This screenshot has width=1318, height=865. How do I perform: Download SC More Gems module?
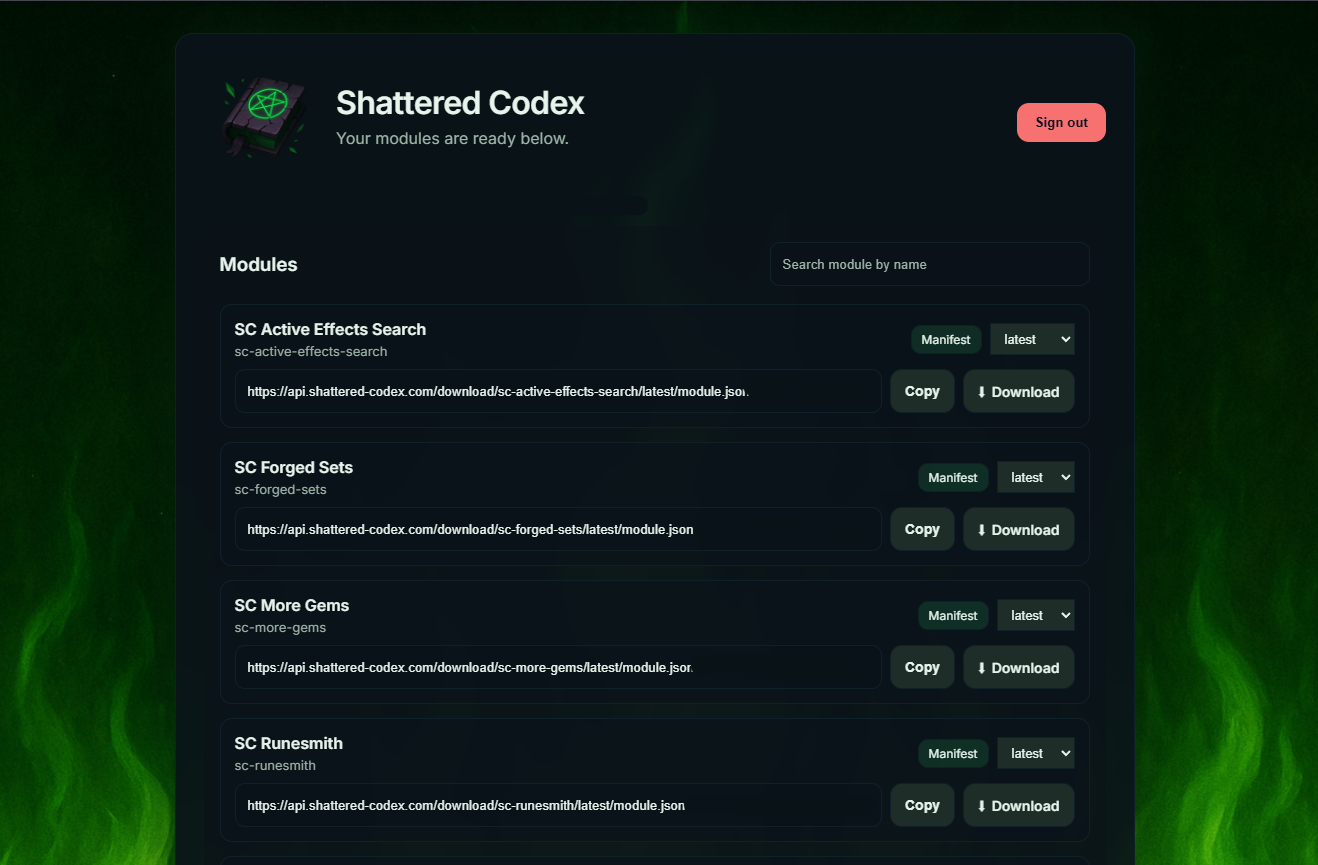pyautogui.click(x=1018, y=667)
